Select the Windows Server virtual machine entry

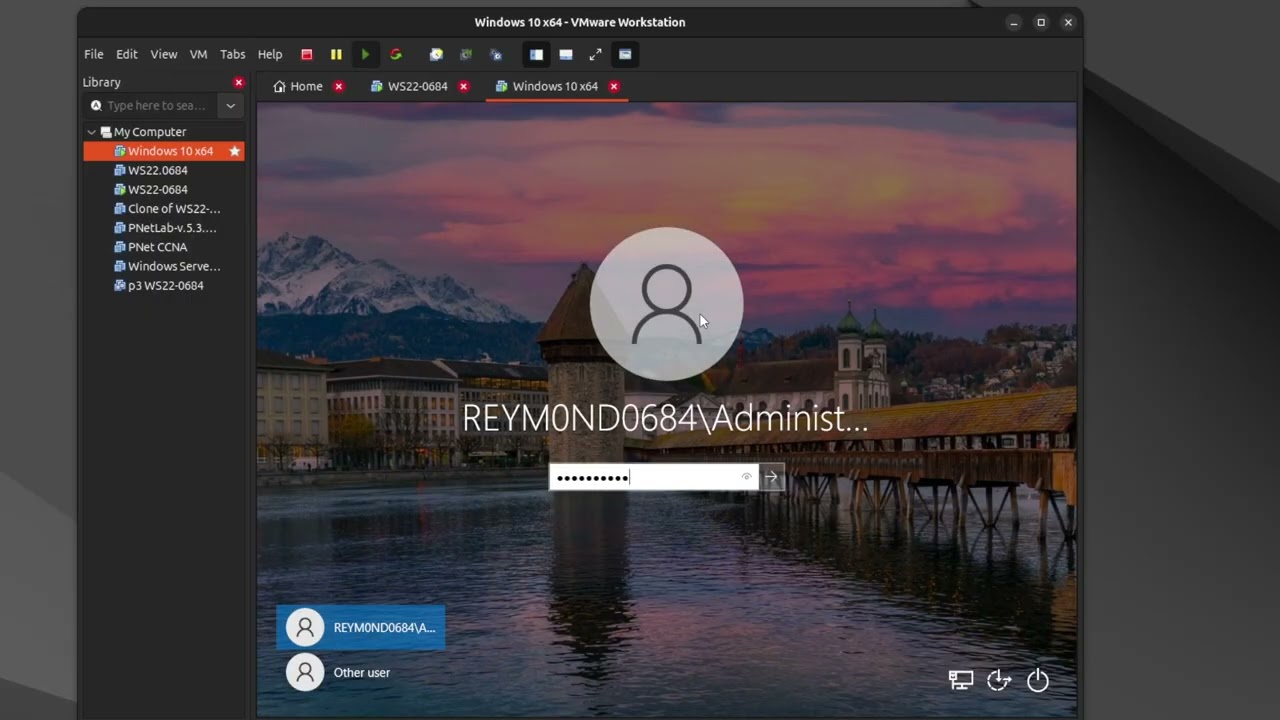[167, 266]
